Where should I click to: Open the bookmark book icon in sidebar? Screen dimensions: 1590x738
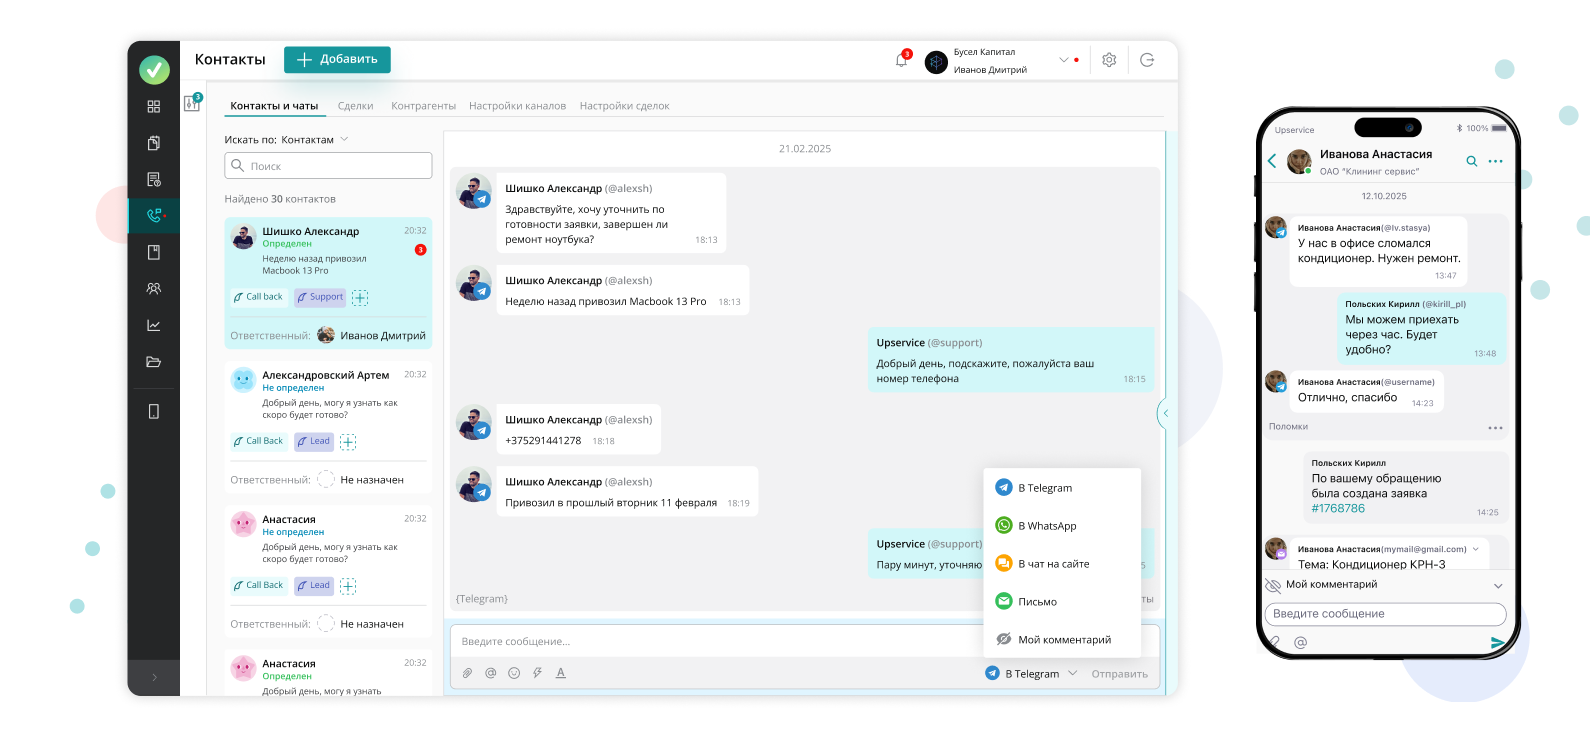pyautogui.click(x=154, y=252)
